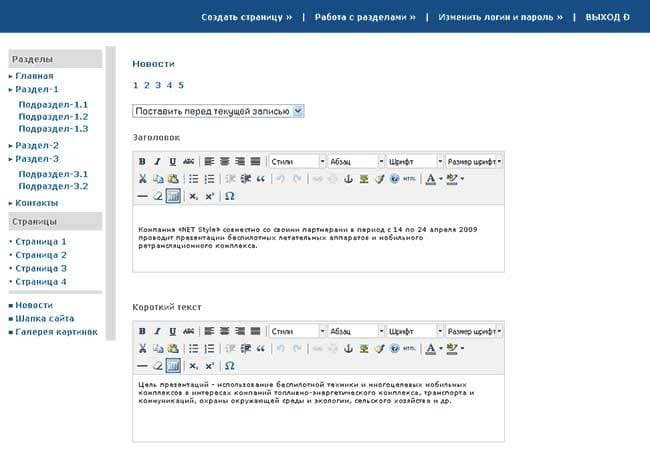The image size is (650, 452).
Task: Insert anchor in the Заголовок editor
Action: [348, 179]
